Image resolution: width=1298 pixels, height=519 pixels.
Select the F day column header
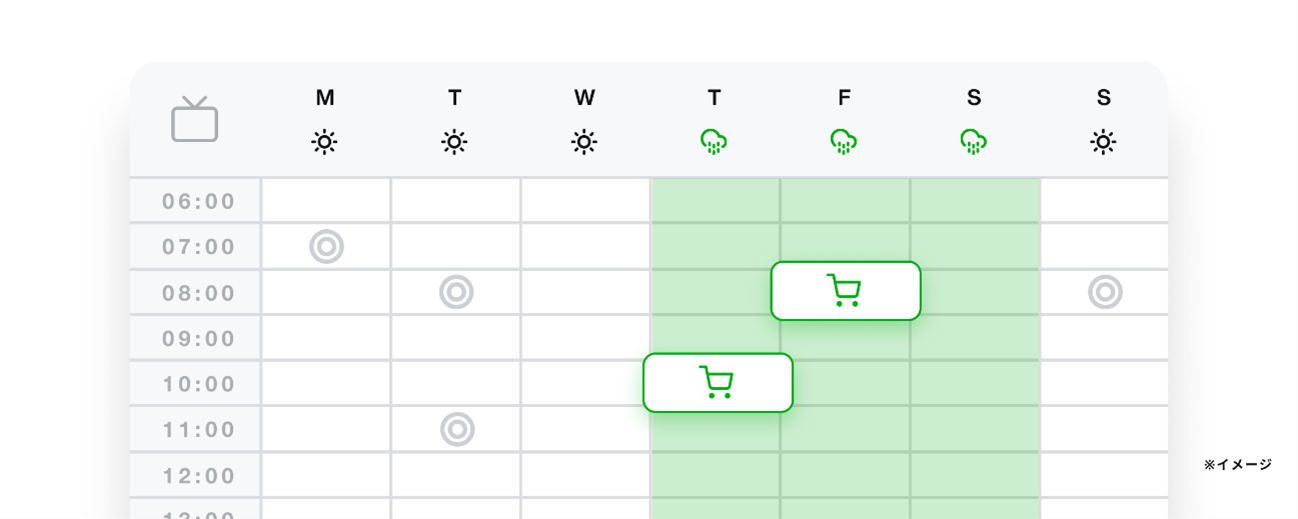tap(844, 98)
